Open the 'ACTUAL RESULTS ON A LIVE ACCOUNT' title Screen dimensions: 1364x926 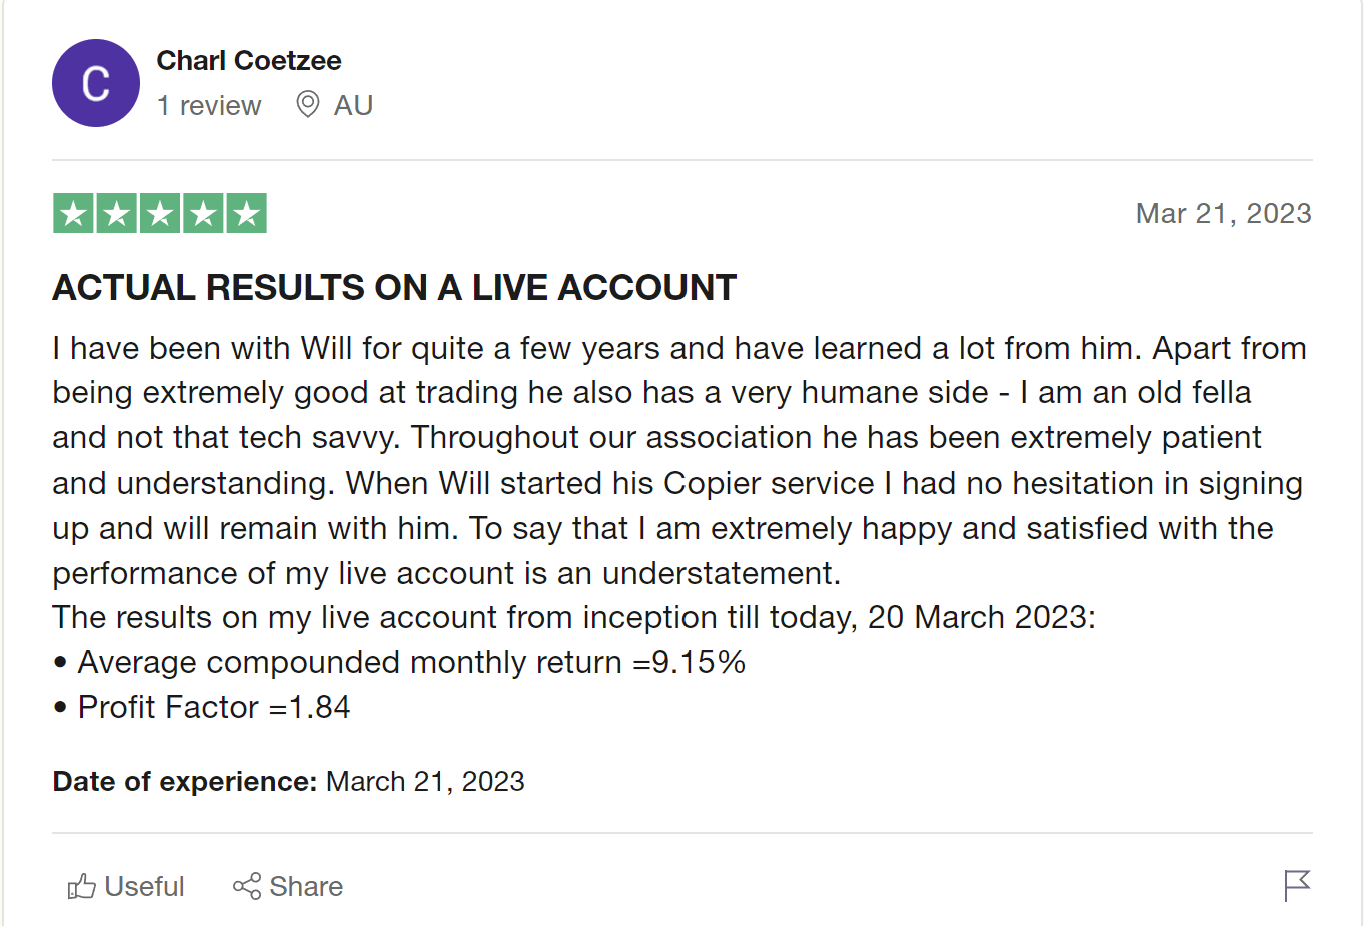[x=395, y=288]
